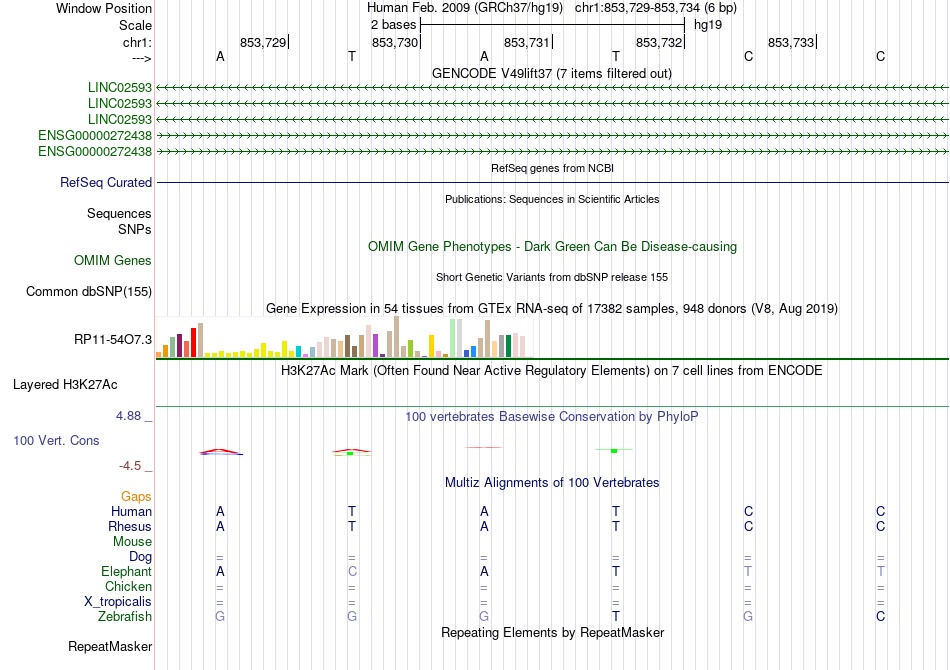Click the hg19 label beside the scale bar
950x670 pixels.
(708, 25)
